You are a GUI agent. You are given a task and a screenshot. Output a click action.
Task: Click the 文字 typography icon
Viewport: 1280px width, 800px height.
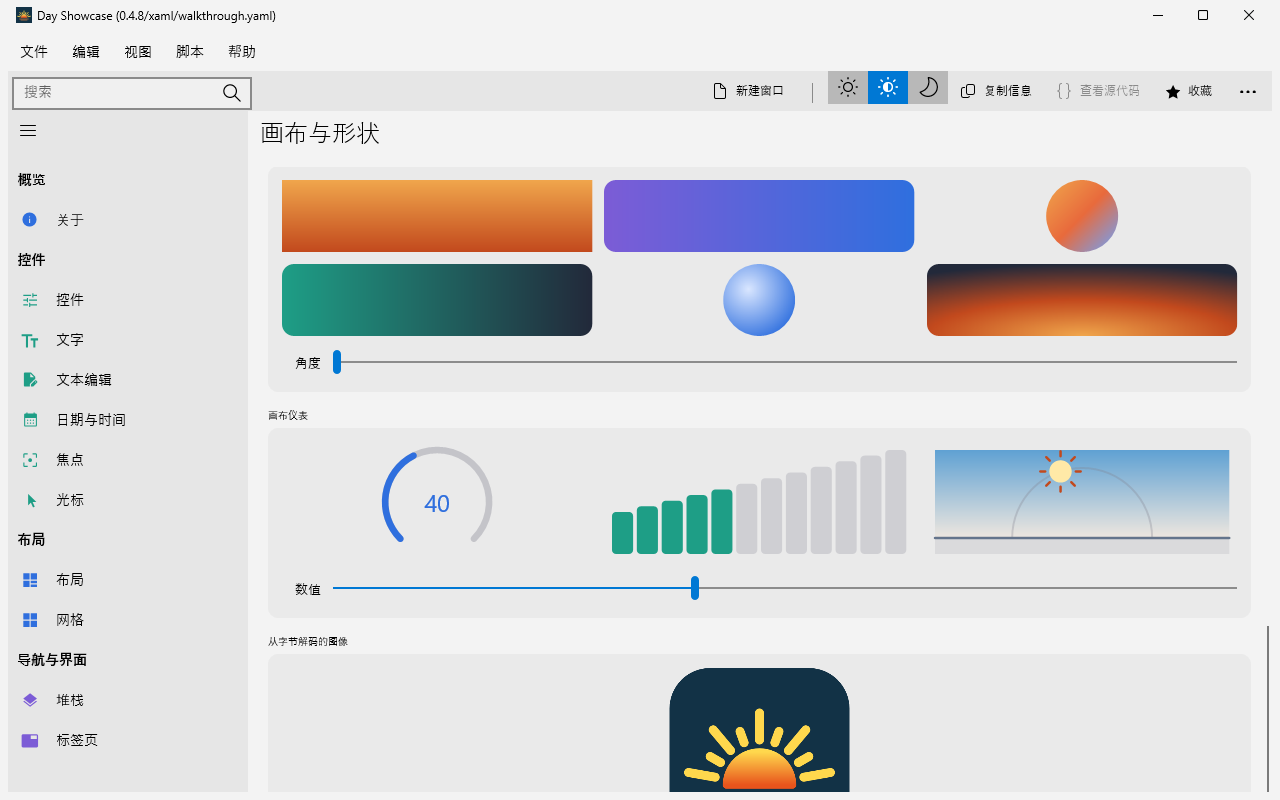pos(30,340)
